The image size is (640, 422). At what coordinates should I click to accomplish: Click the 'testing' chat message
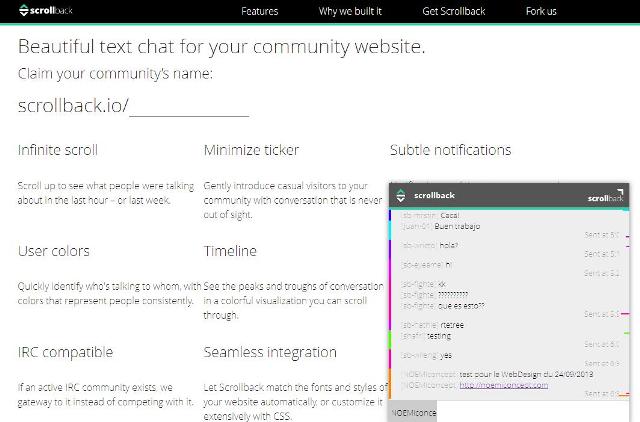pyautogui.click(x=439, y=336)
